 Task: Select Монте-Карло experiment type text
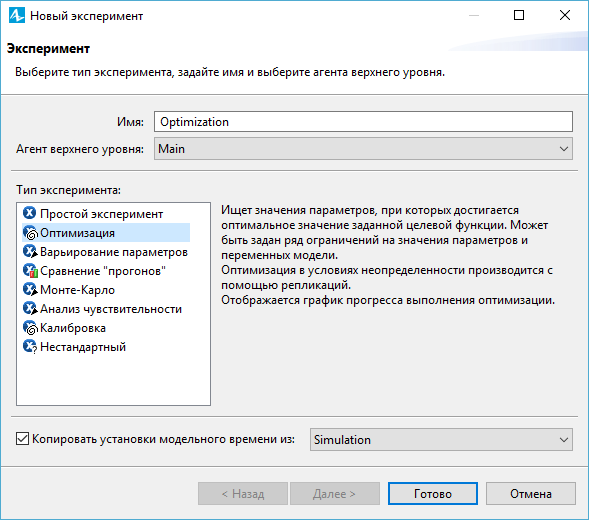pos(77,290)
